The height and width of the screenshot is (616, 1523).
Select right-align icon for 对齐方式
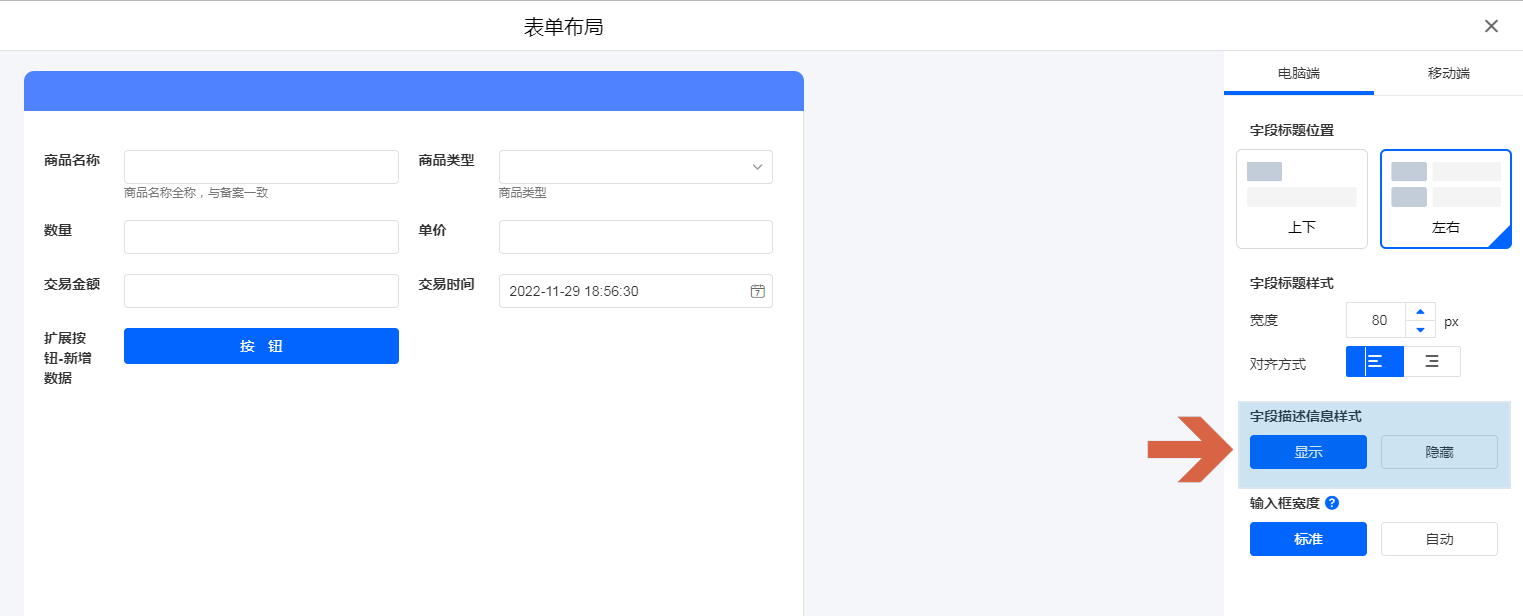(1432, 362)
